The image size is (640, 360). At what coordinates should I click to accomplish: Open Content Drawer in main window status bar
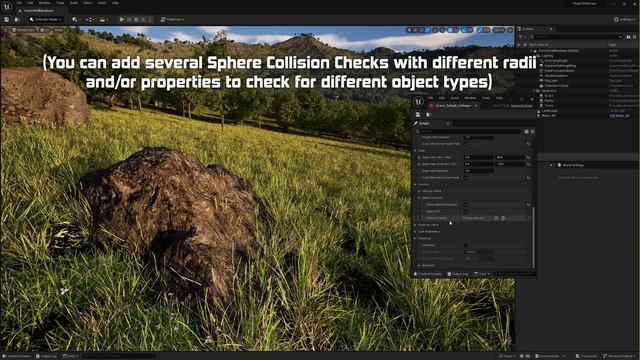[17, 356]
